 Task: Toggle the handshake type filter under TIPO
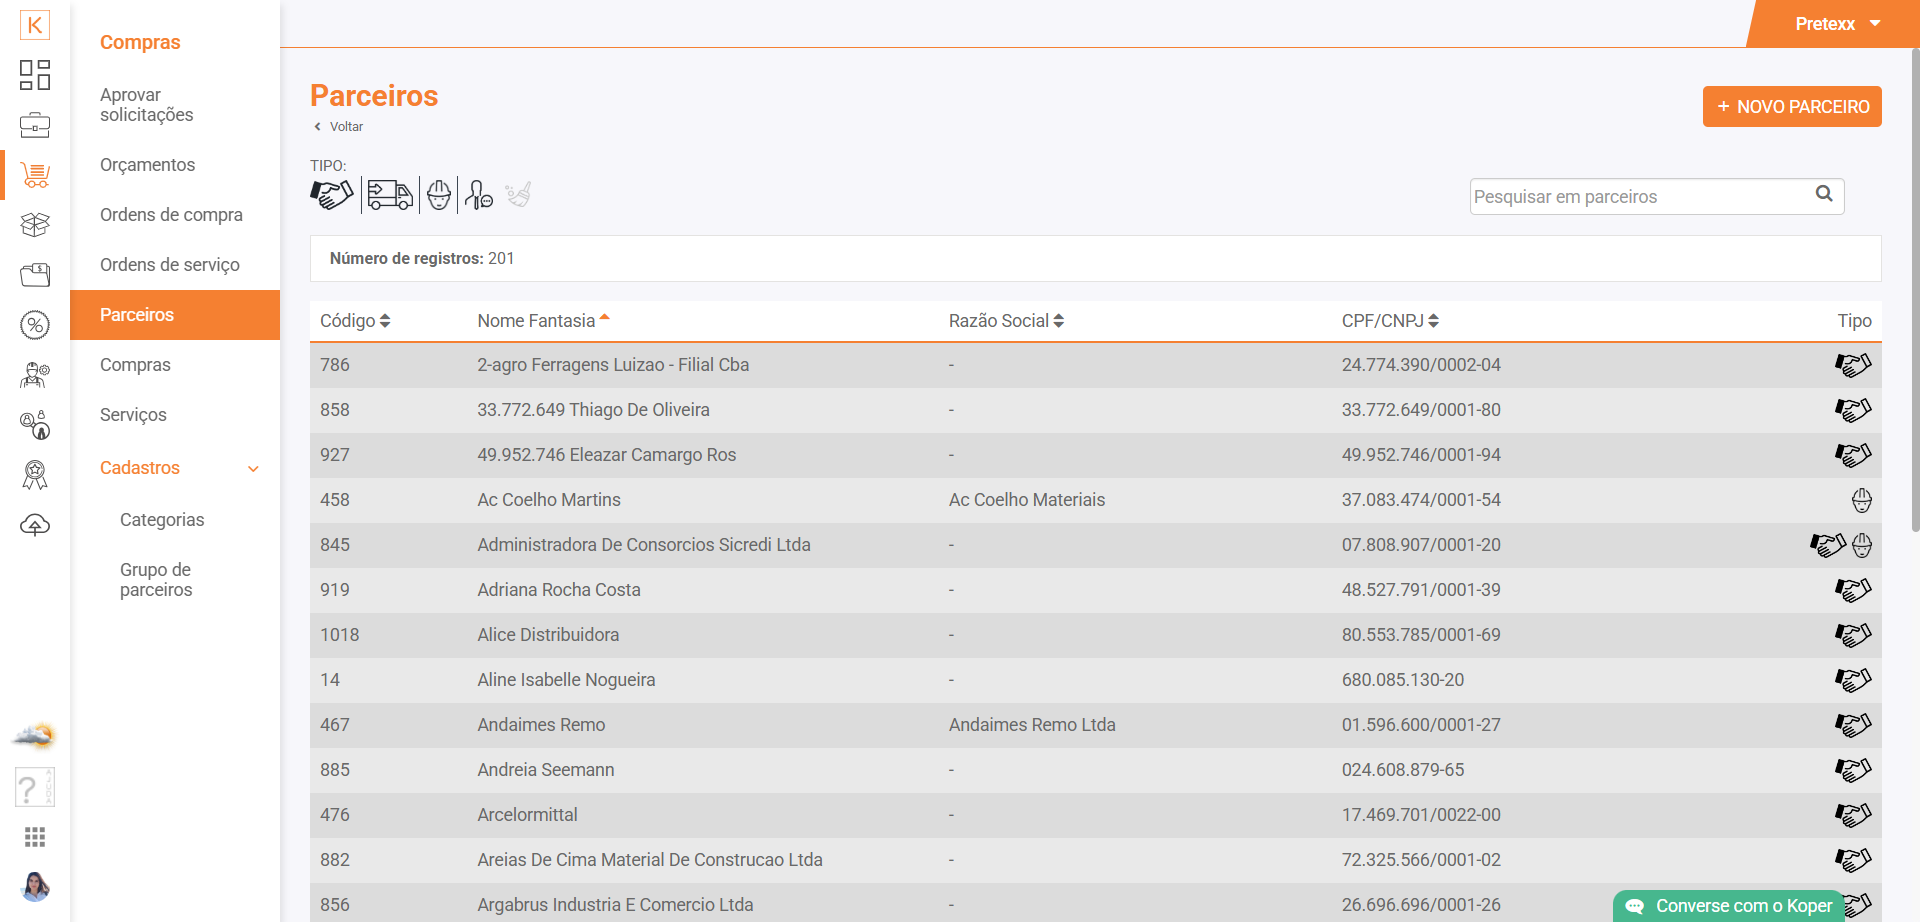coord(332,194)
